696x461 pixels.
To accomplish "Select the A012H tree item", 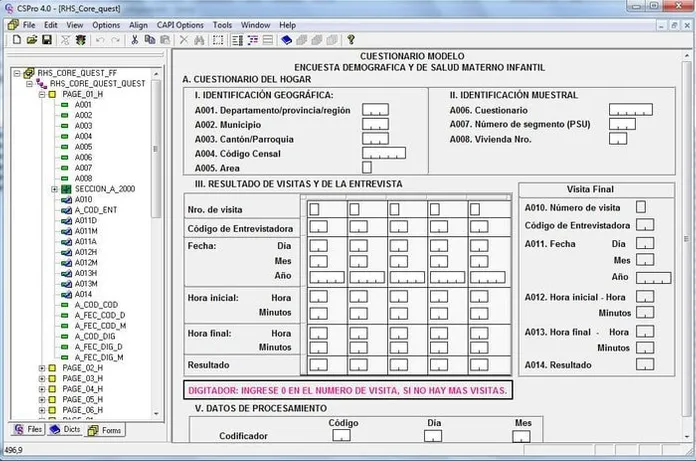I will [x=86, y=252].
